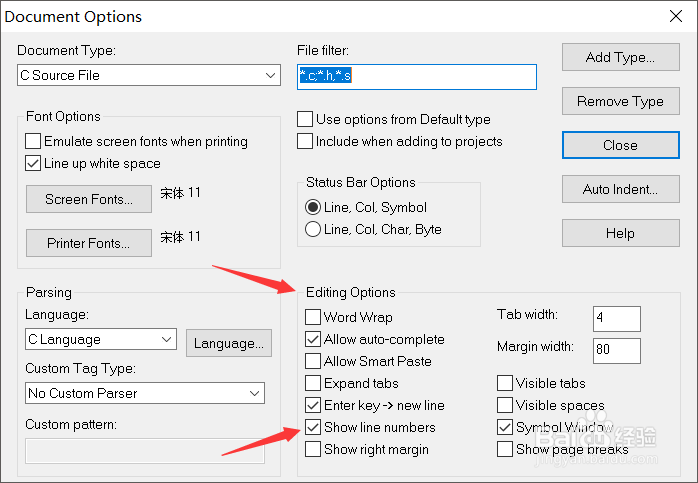698x483 pixels.
Task: Open the Custom Tag Type dropdown
Action: (254, 394)
